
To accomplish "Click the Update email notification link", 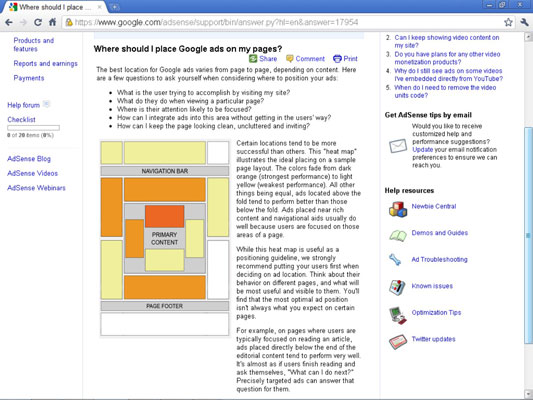I will 423,150.
